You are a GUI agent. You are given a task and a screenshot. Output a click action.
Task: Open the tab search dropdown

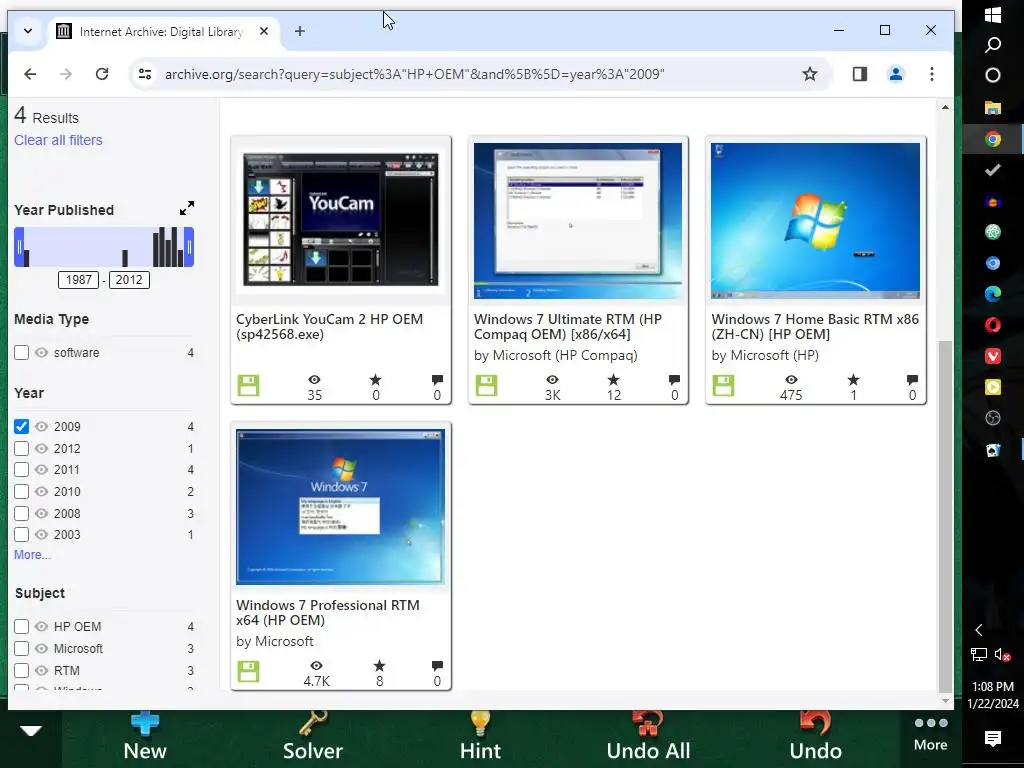click(x=27, y=31)
